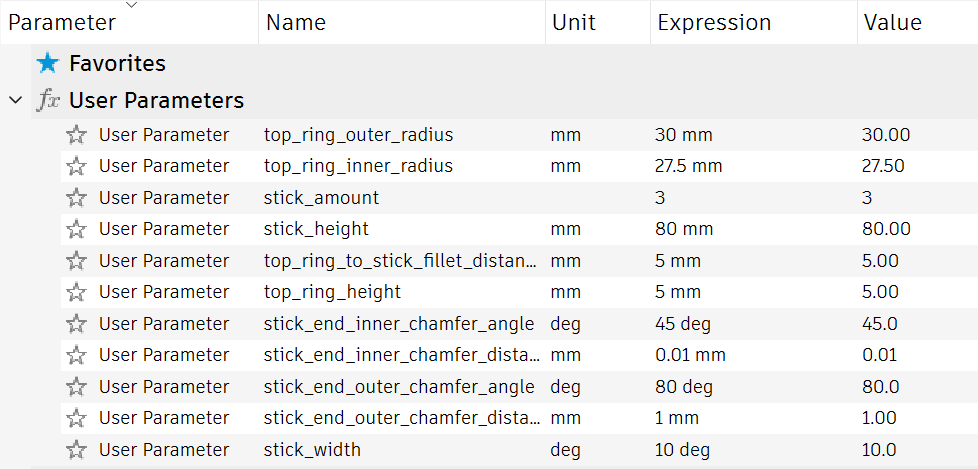The width and height of the screenshot is (978, 469).
Task: Sort by the Name column header
Action: click(296, 23)
